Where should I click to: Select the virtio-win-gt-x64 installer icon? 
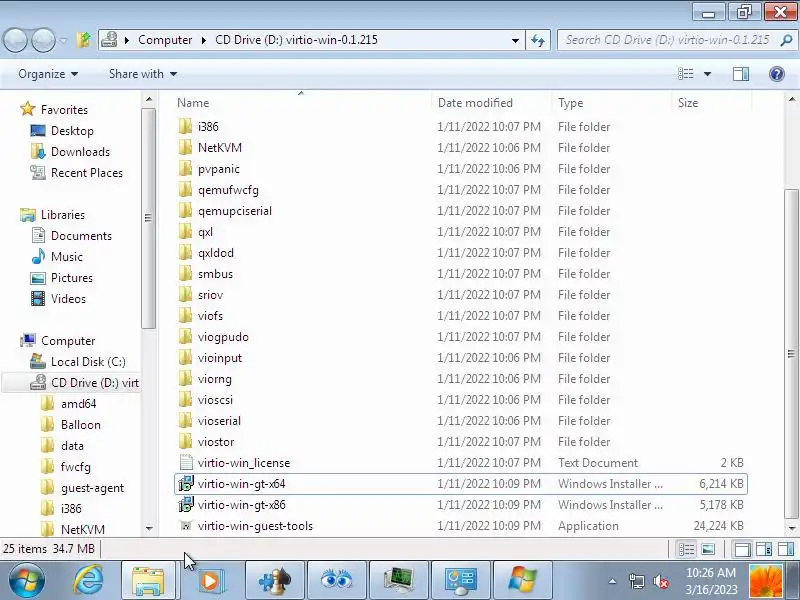186,484
